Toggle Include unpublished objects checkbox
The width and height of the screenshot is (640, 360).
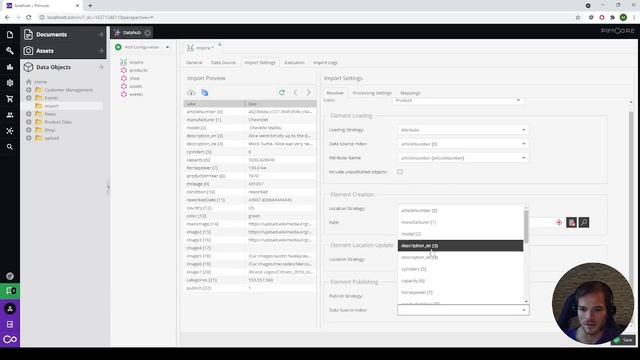coord(400,172)
